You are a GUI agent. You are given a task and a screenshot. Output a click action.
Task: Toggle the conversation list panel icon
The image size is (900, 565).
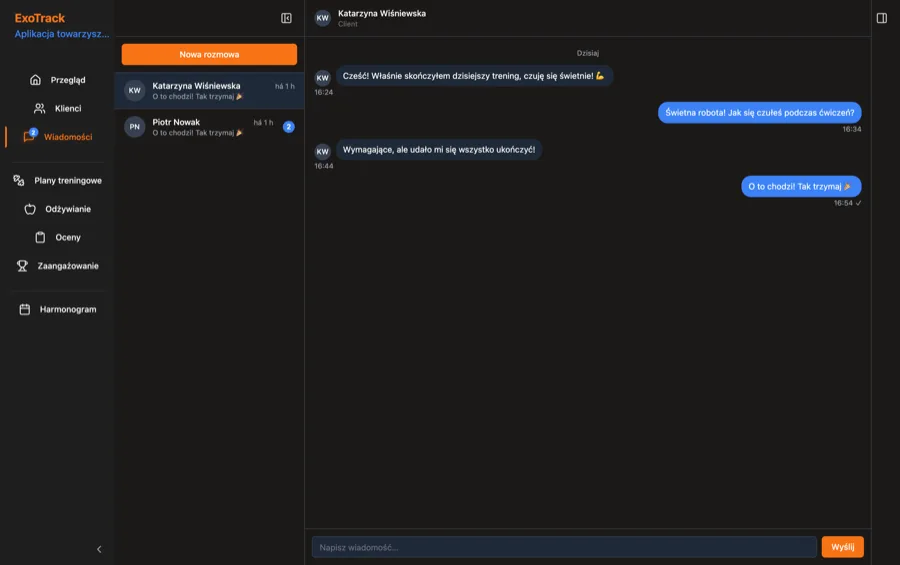[x=286, y=18]
